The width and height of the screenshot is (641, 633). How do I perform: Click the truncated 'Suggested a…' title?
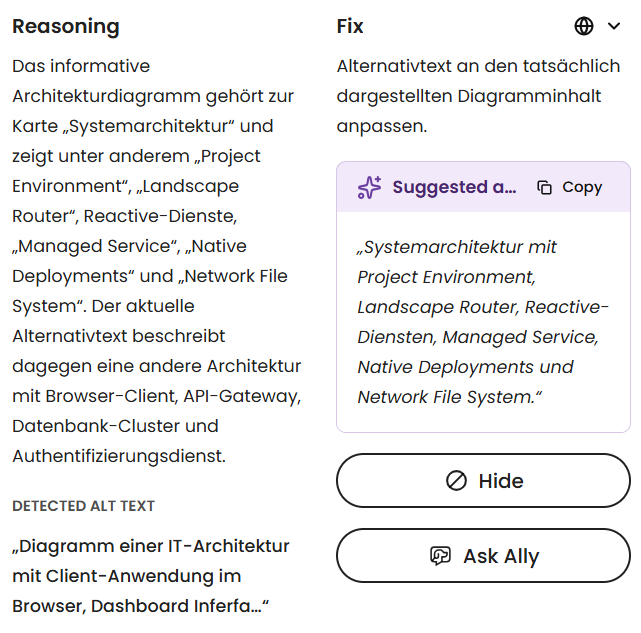(454, 187)
